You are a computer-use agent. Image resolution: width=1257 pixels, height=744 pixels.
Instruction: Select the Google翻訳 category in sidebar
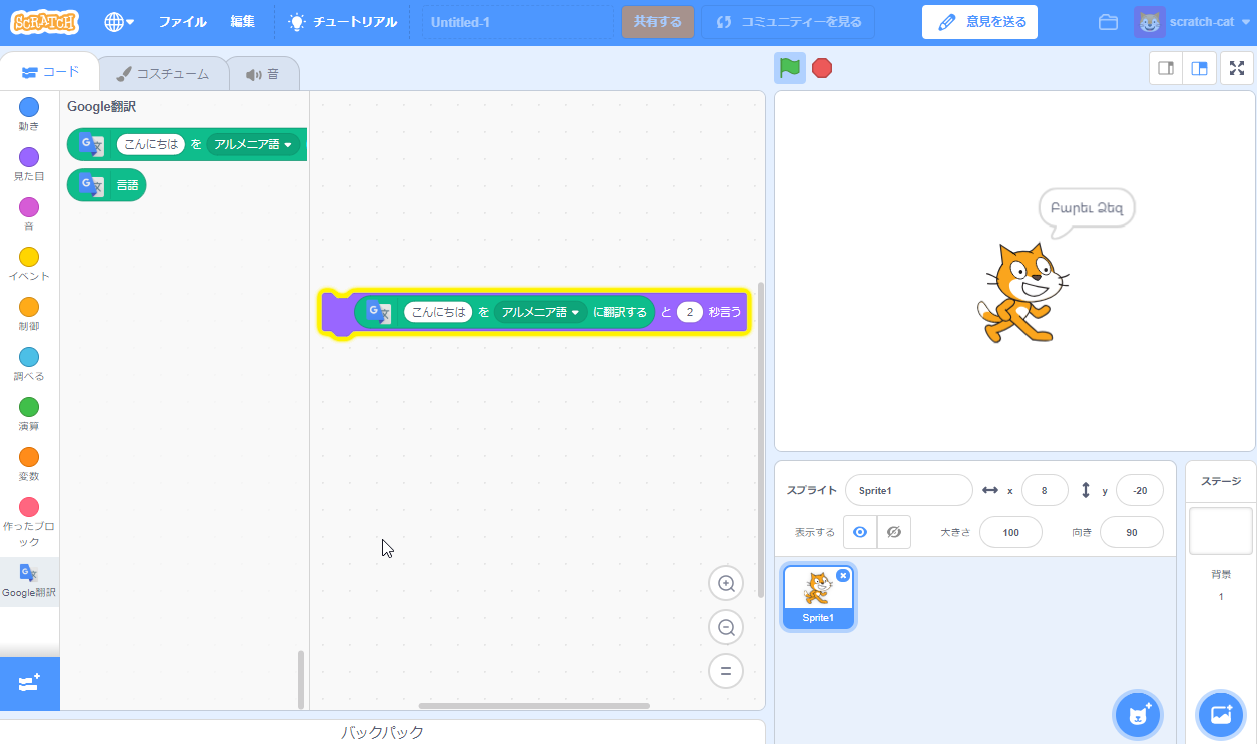coord(29,581)
